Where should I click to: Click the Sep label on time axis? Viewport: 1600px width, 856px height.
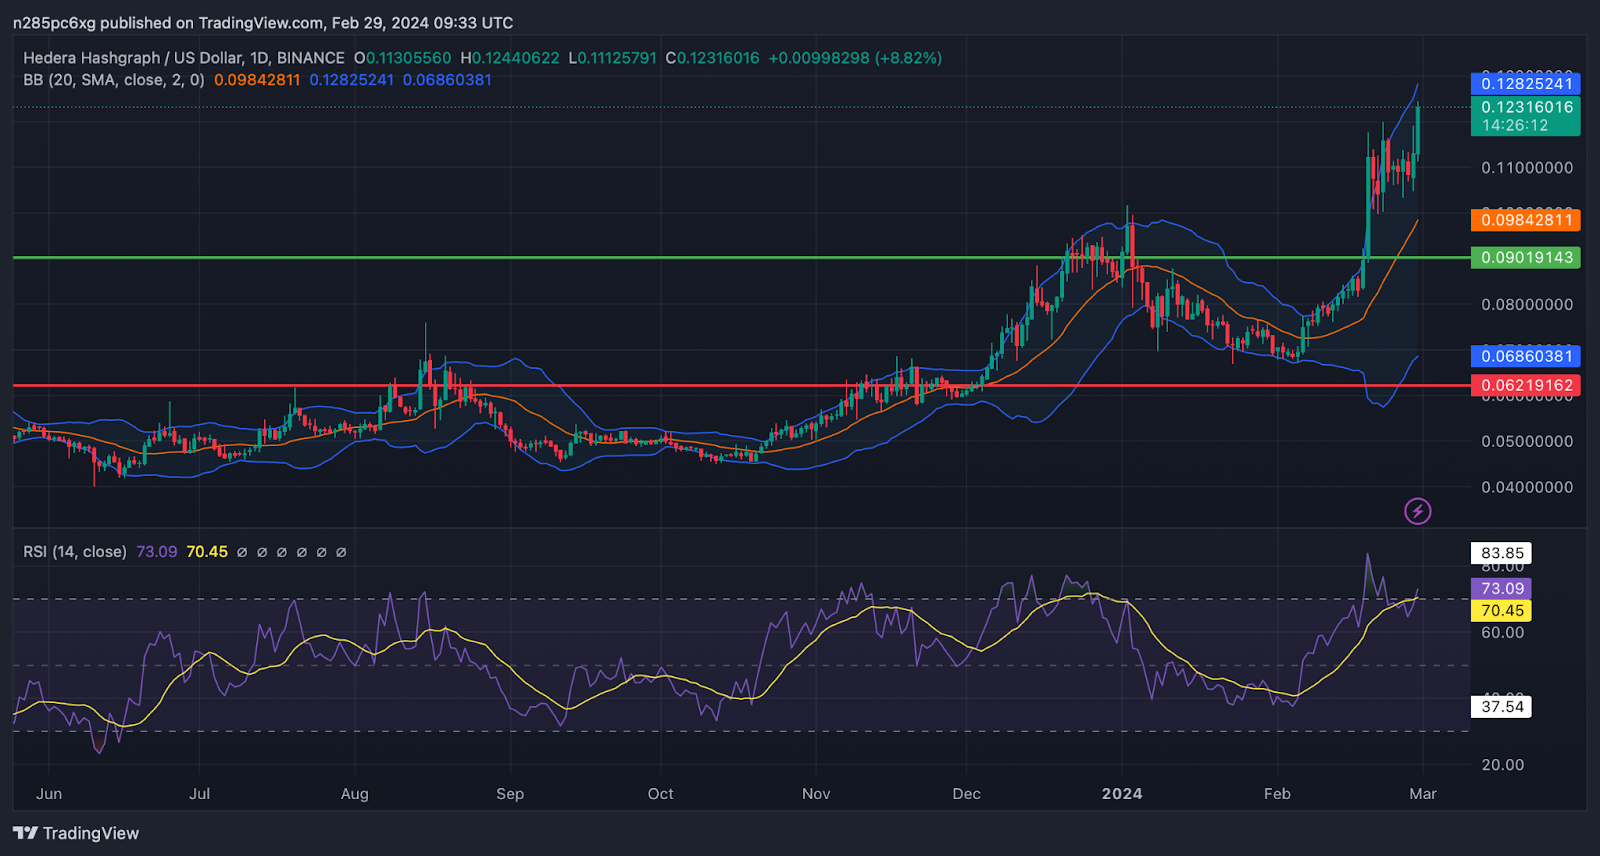pos(510,794)
